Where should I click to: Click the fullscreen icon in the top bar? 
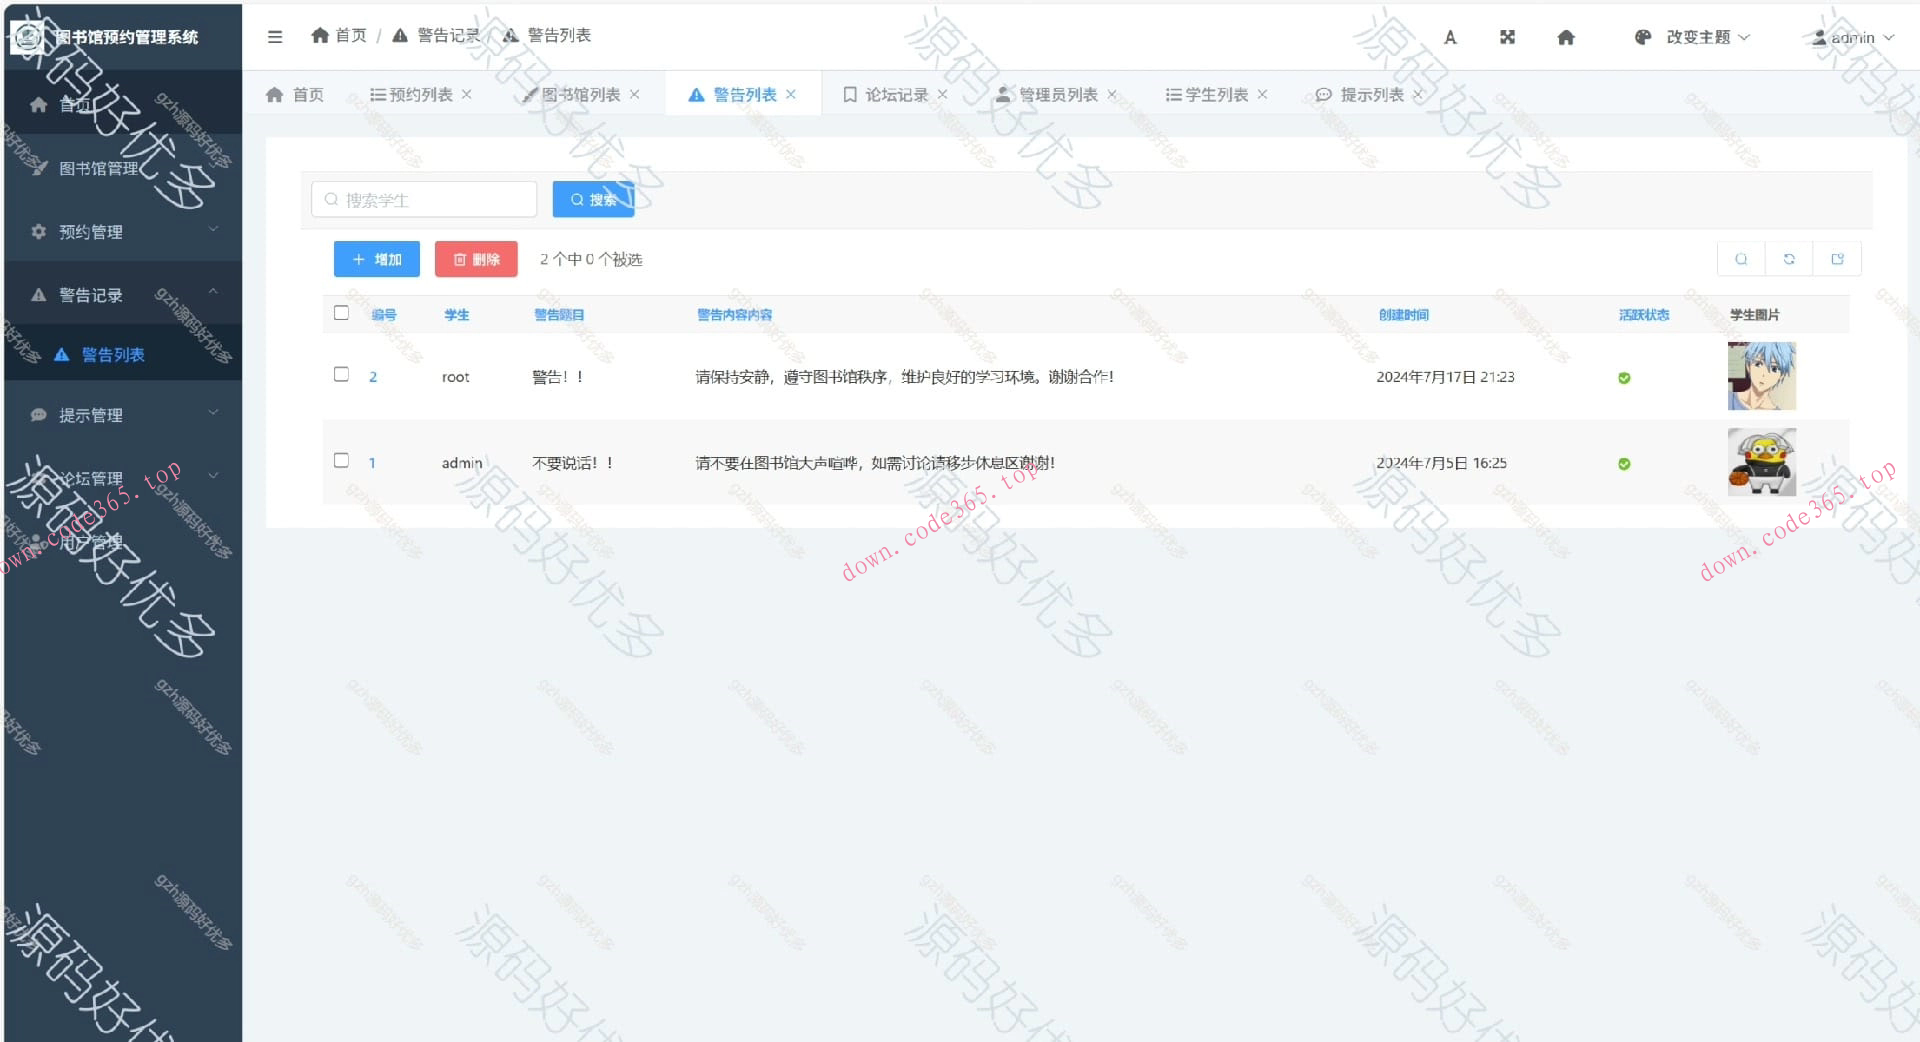coord(1507,37)
